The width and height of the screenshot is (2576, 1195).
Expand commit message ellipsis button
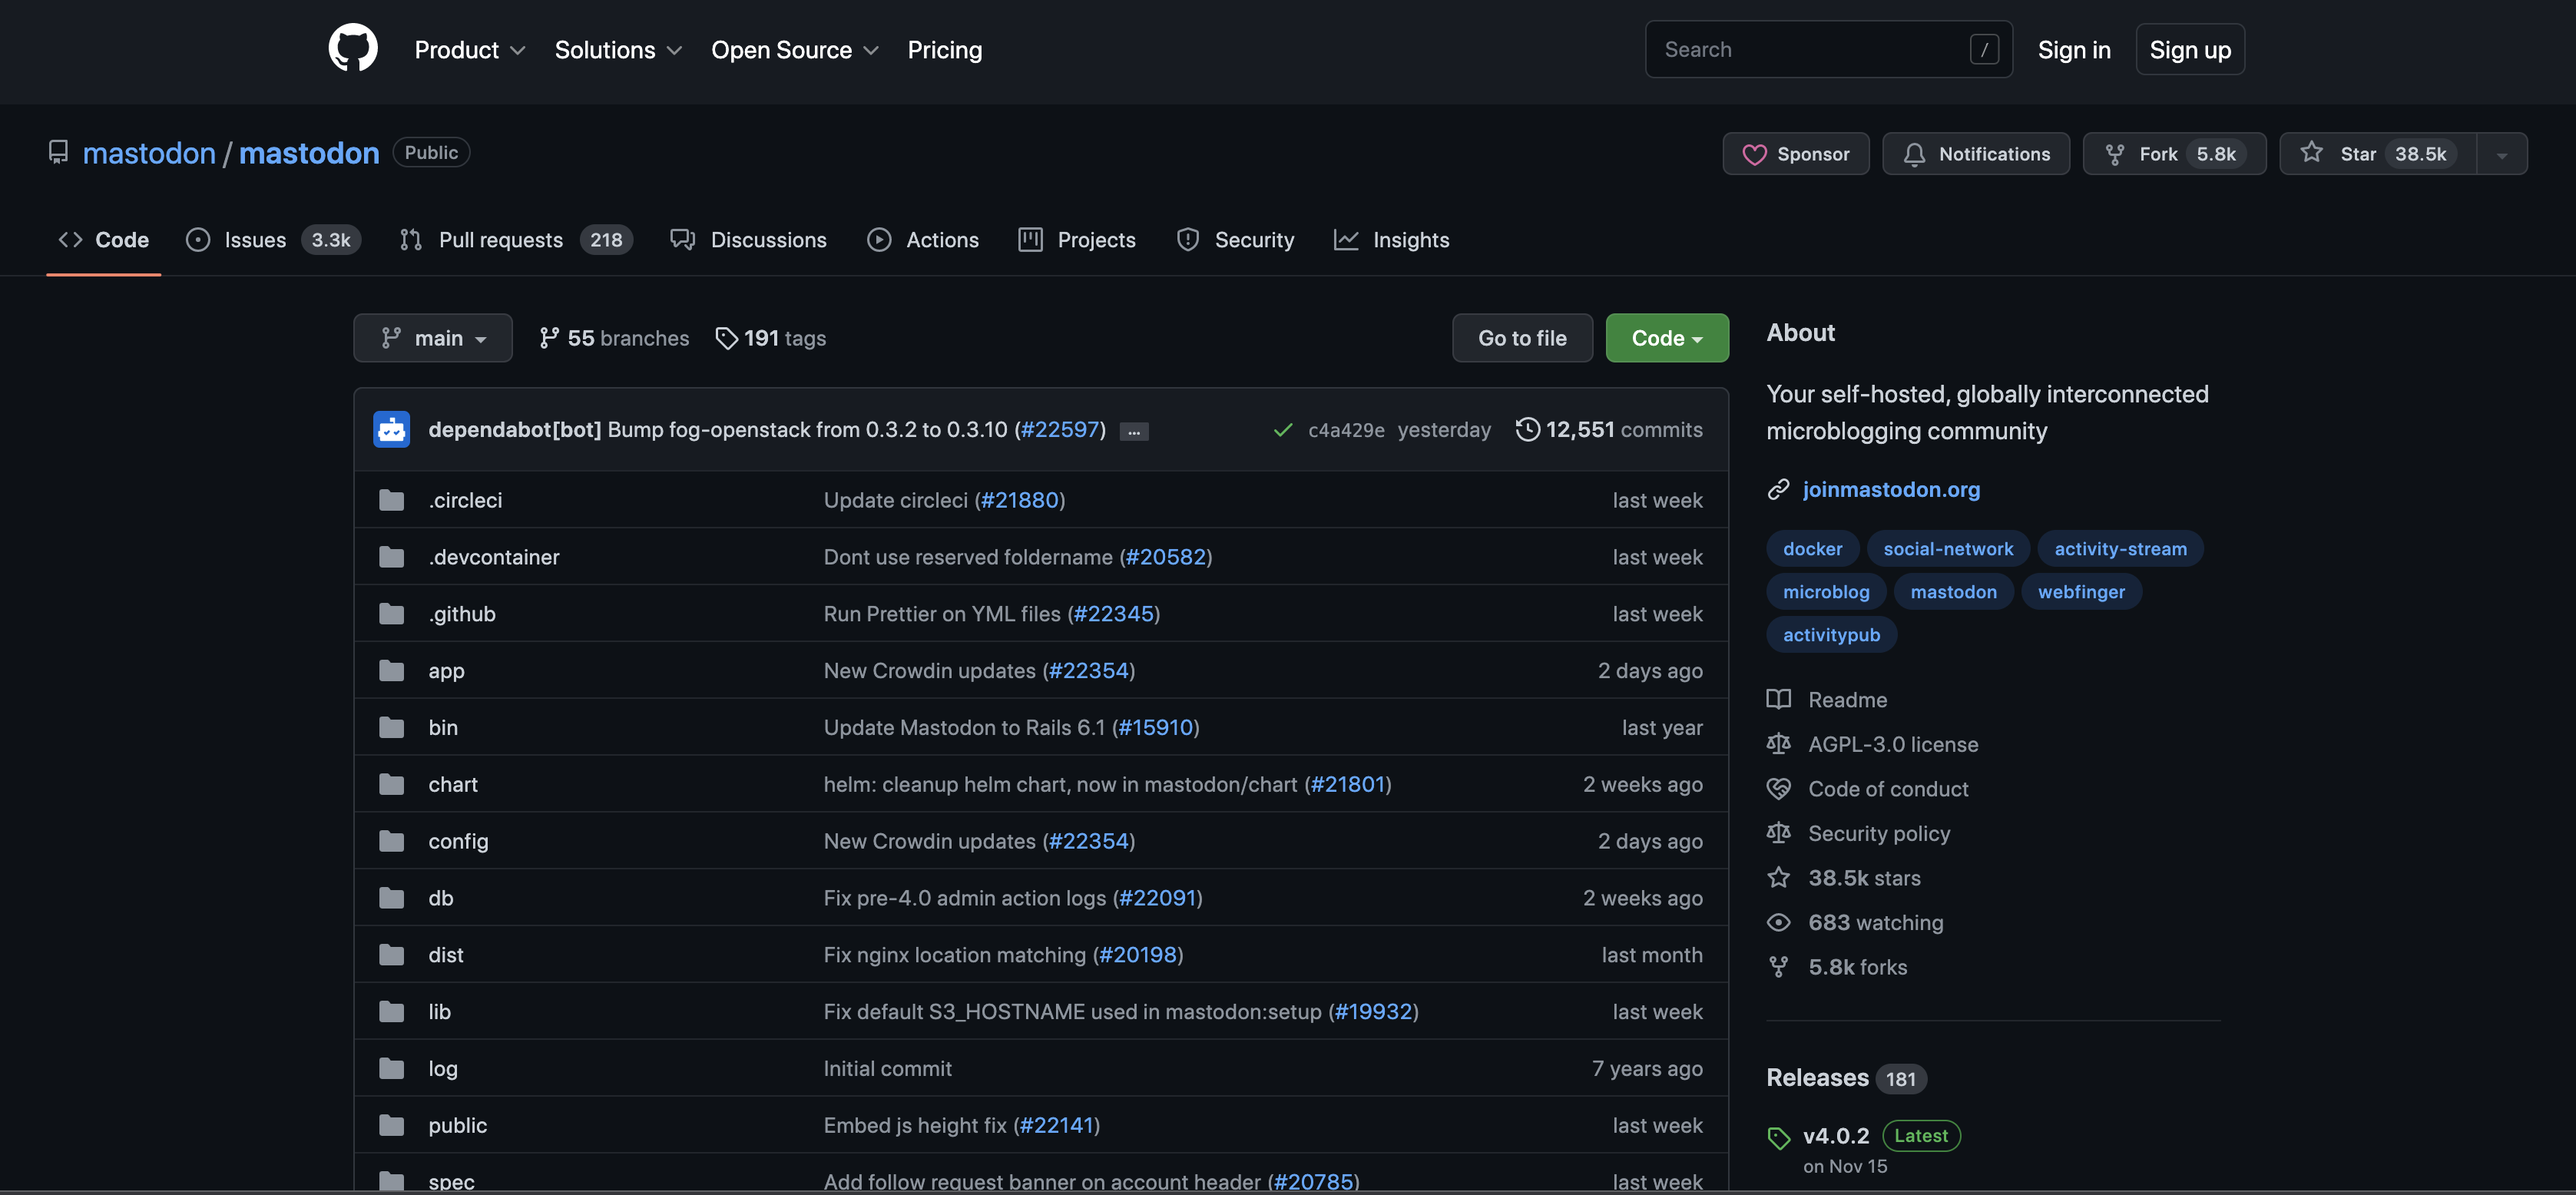point(1133,432)
